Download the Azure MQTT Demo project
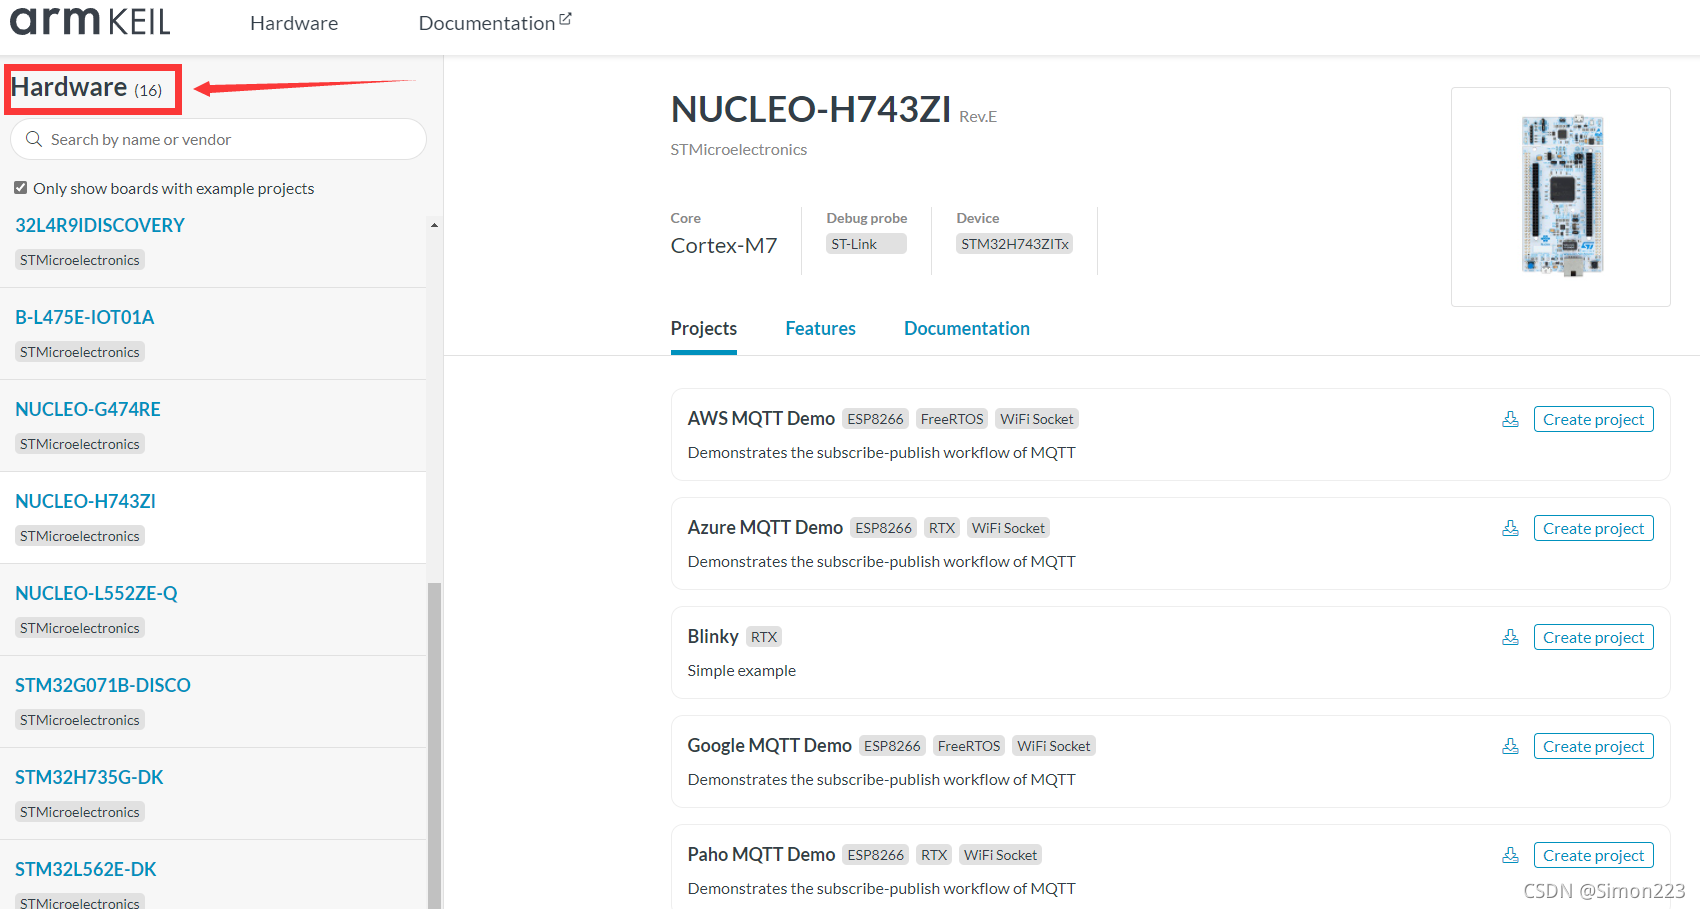This screenshot has width=1700, height=909. [1510, 528]
